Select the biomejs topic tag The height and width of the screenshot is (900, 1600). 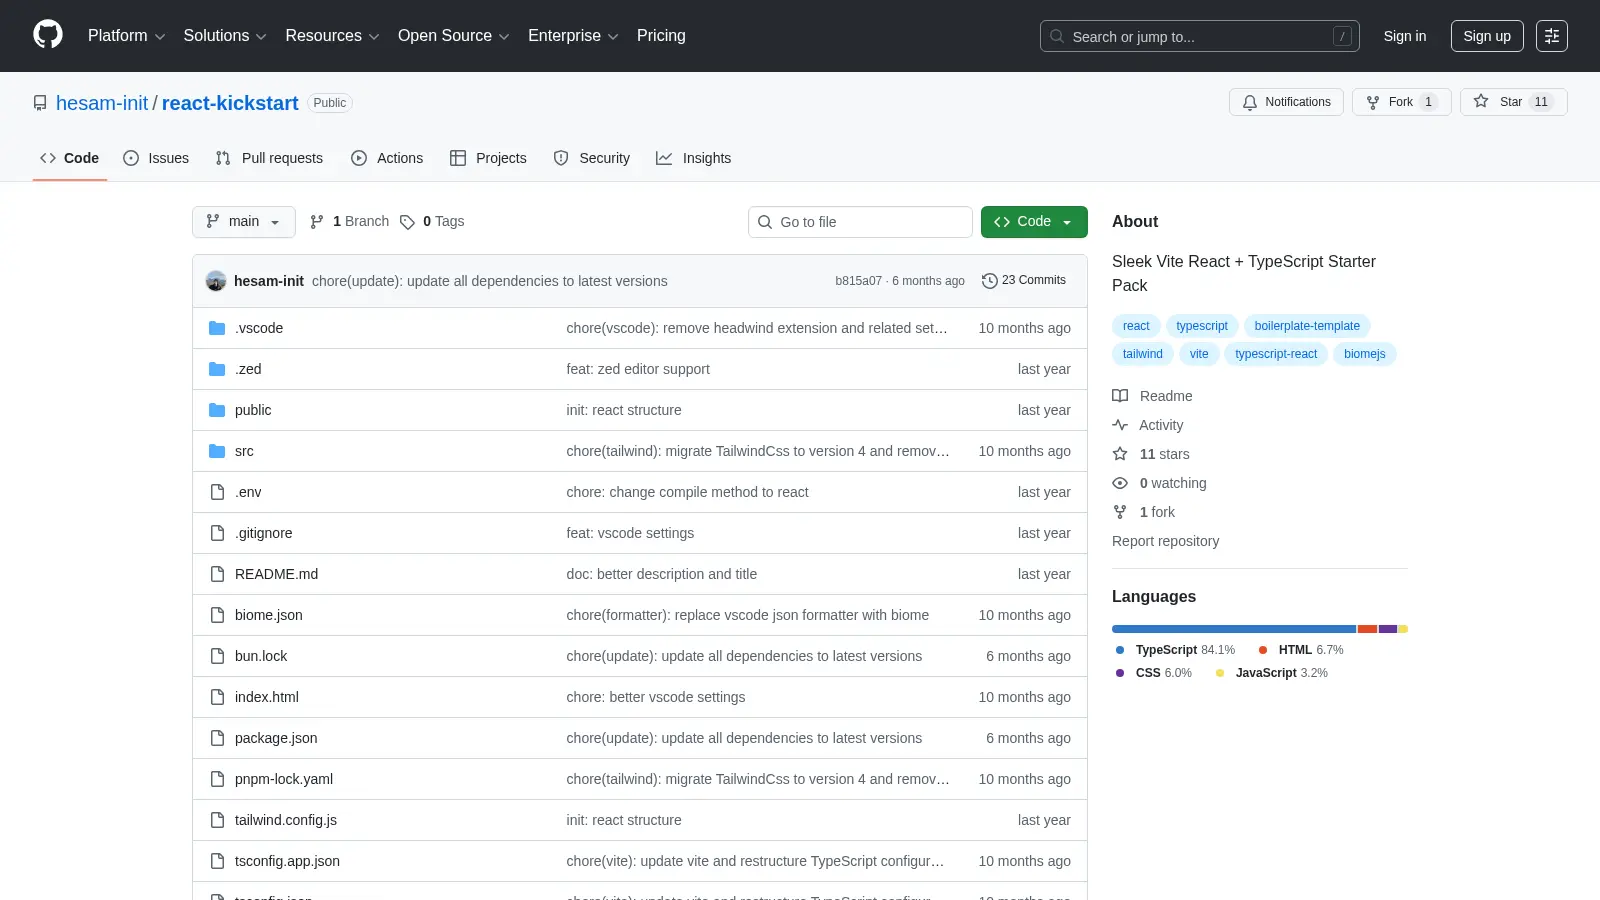[1364, 354]
